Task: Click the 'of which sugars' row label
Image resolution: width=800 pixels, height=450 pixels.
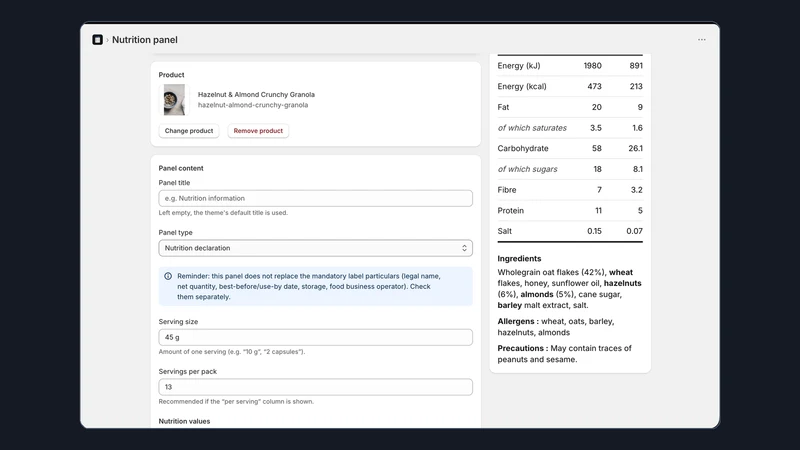Action: tap(528, 169)
